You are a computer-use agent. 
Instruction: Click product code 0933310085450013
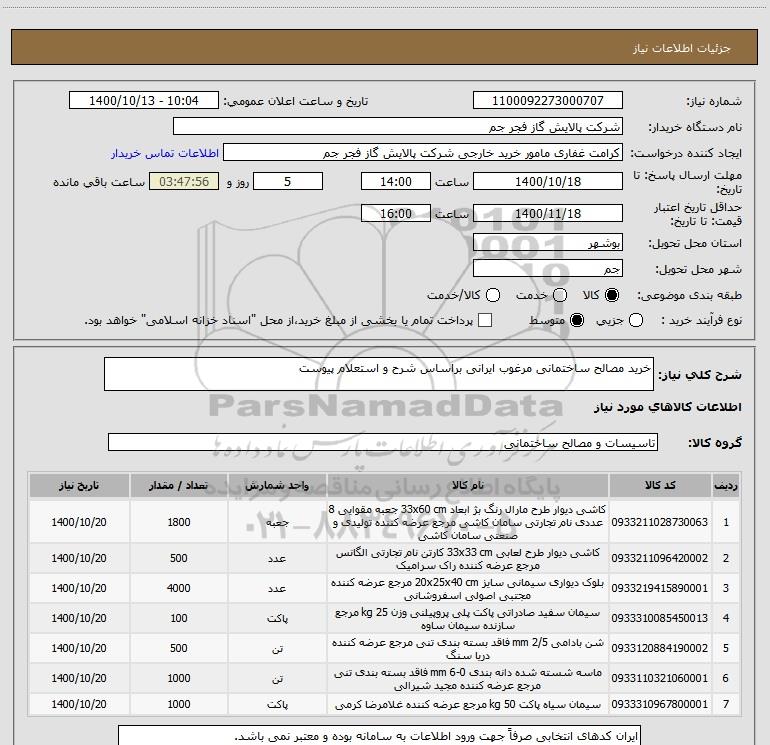pos(660,618)
